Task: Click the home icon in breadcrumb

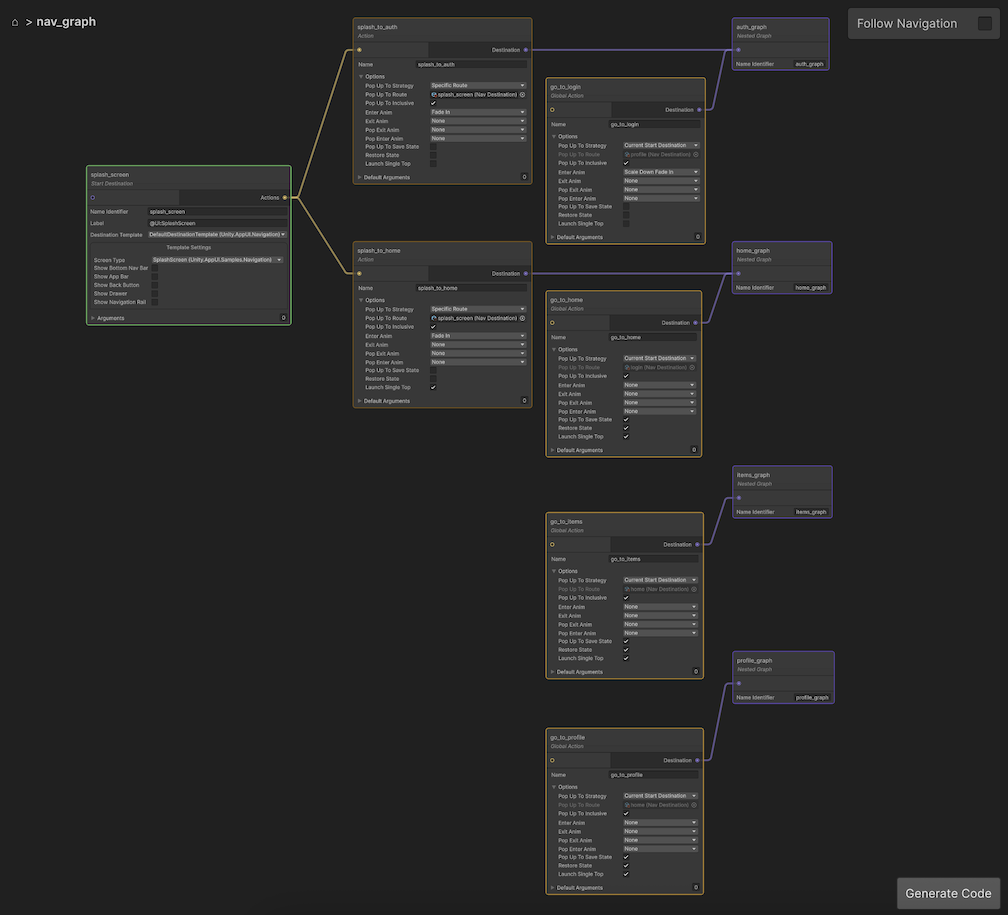Action: pos(15,22)
